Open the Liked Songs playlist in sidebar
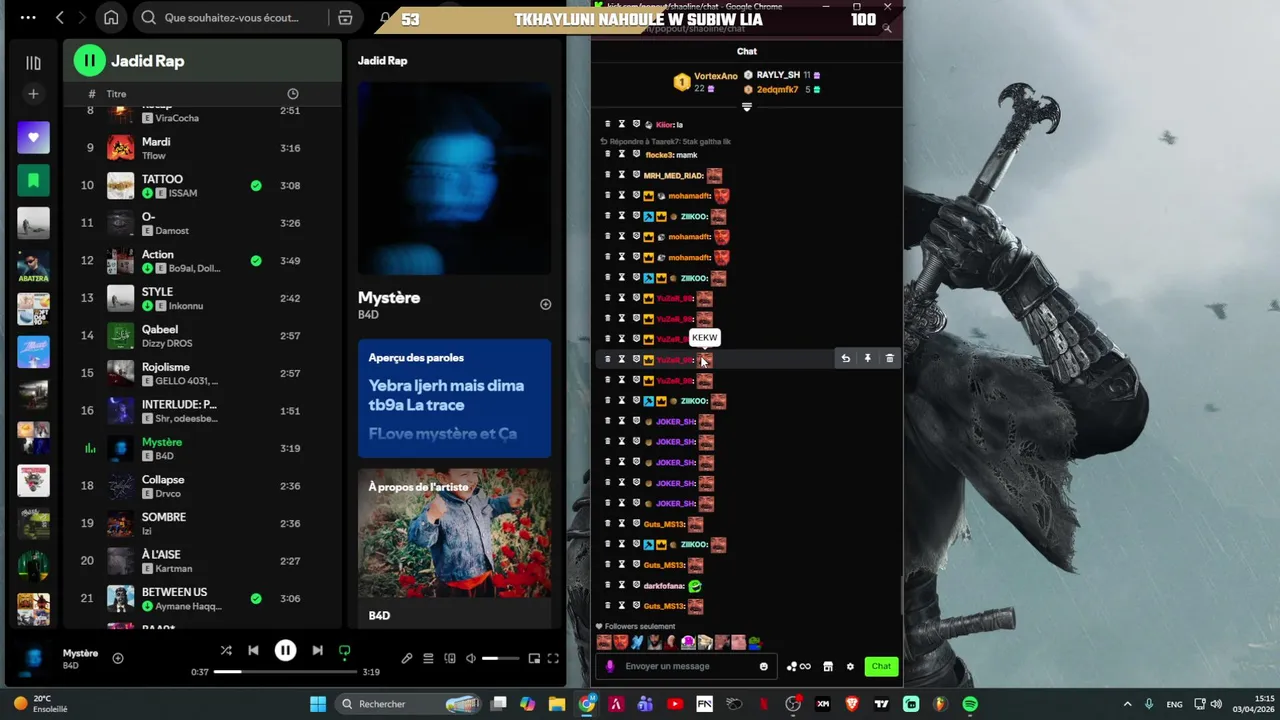Screen dimensions: 1280x720 [x=33, y=138]
